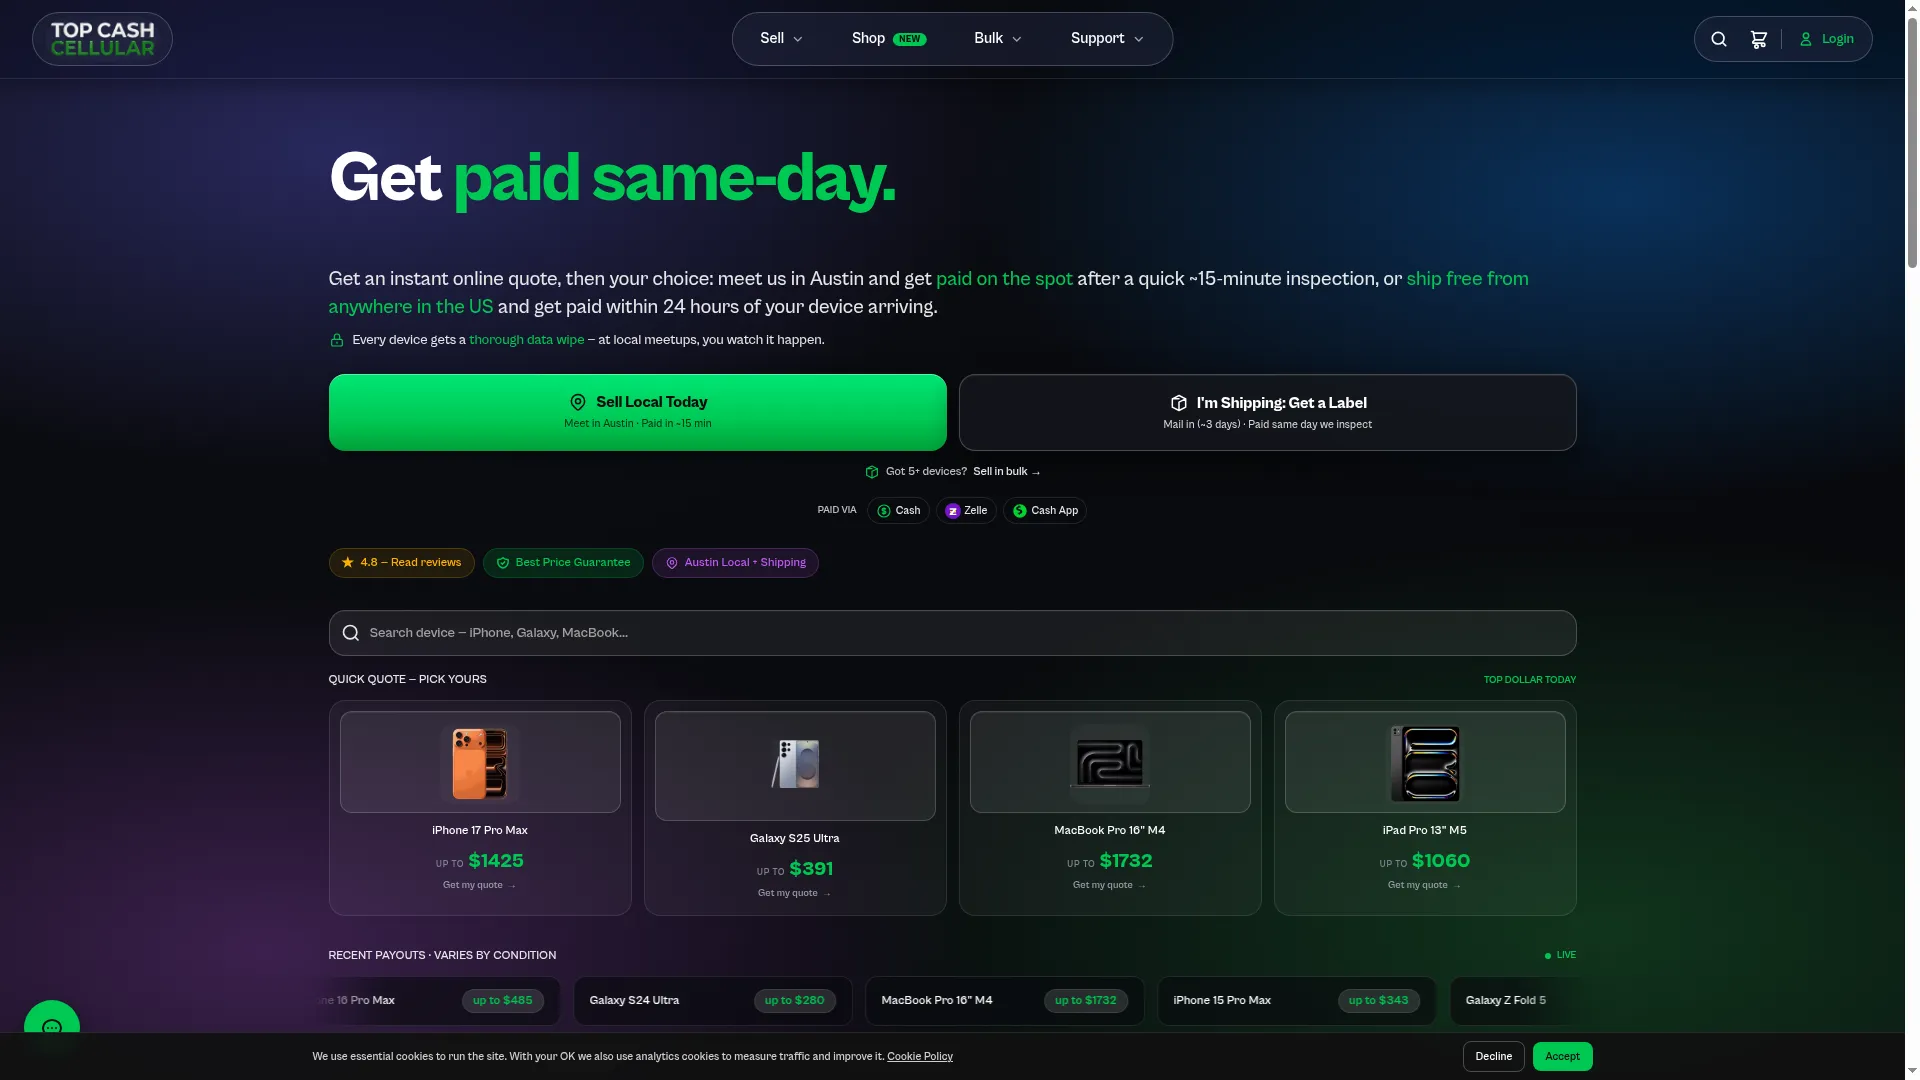Click the Sell Local Today button
Viewport: 1920px width, 1080px height.
click(x=637, y=412)
